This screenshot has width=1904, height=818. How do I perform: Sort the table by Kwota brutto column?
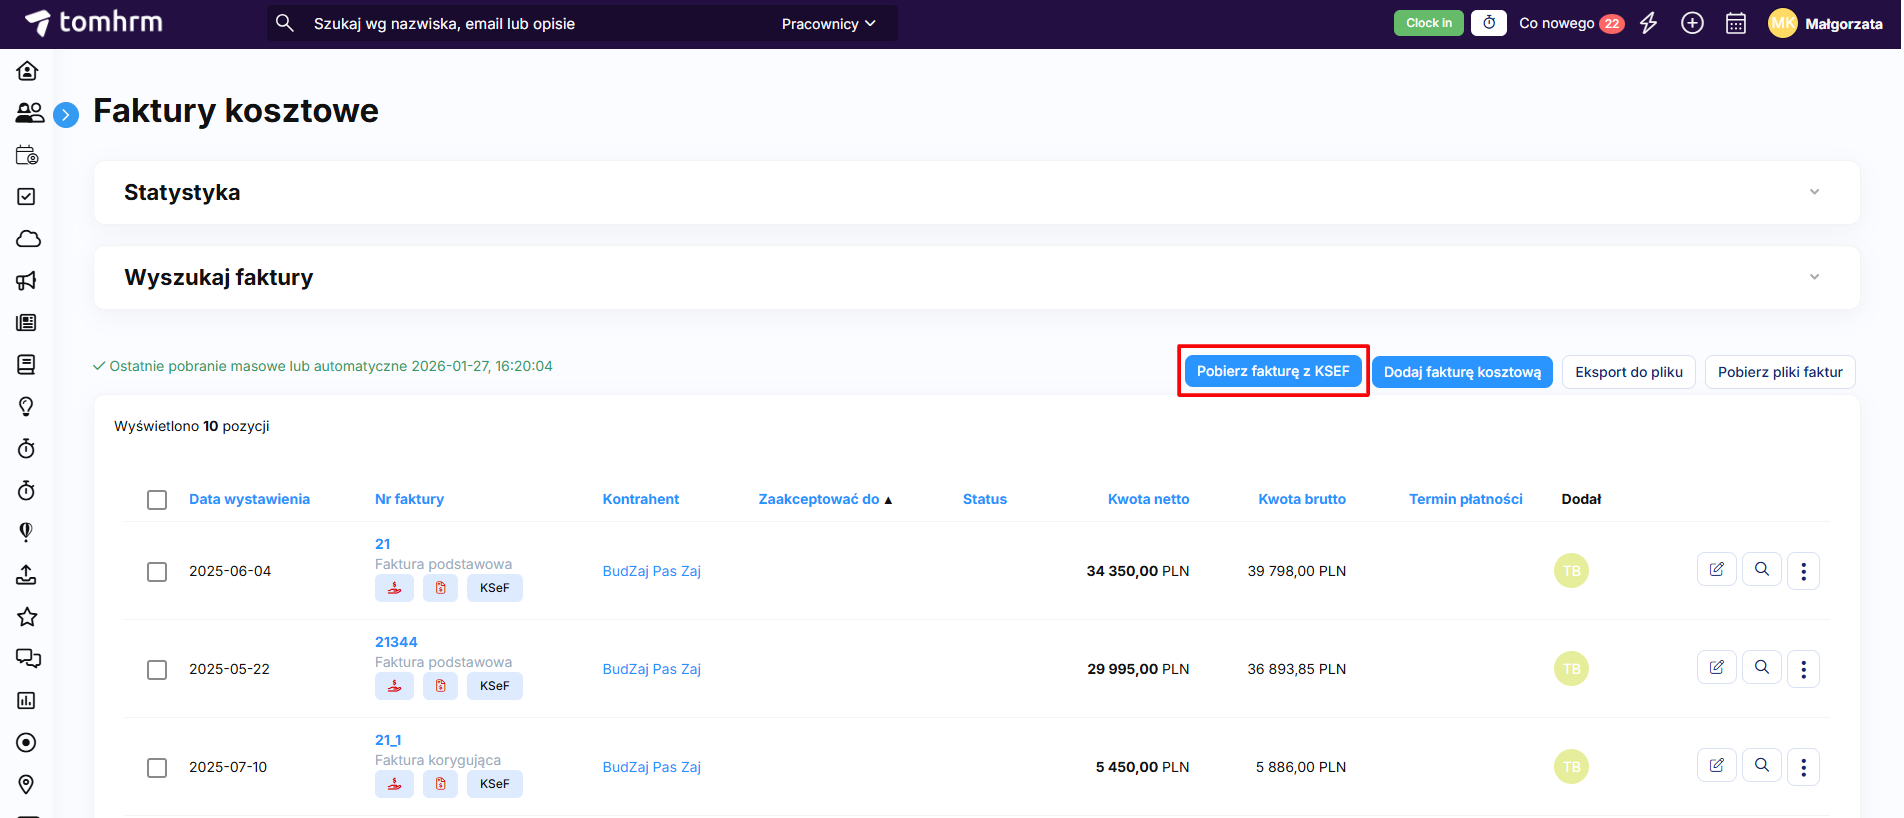[x=1301, y=499]
